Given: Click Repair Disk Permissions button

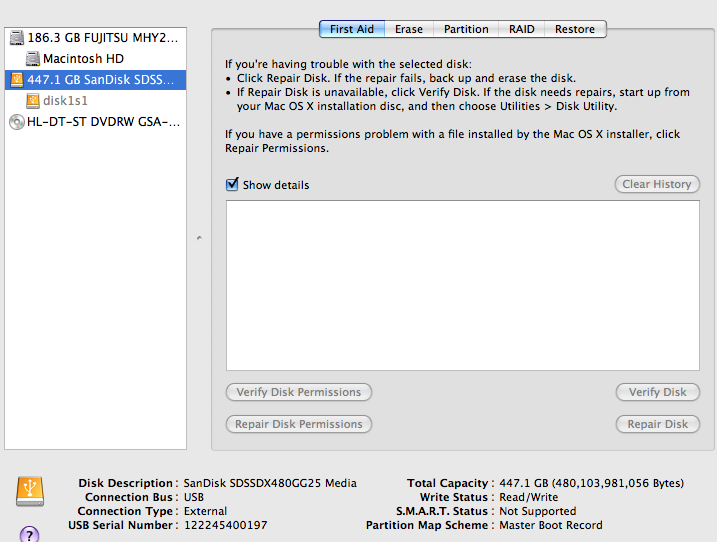Looking at the screenshot, I should pos(299,425).
